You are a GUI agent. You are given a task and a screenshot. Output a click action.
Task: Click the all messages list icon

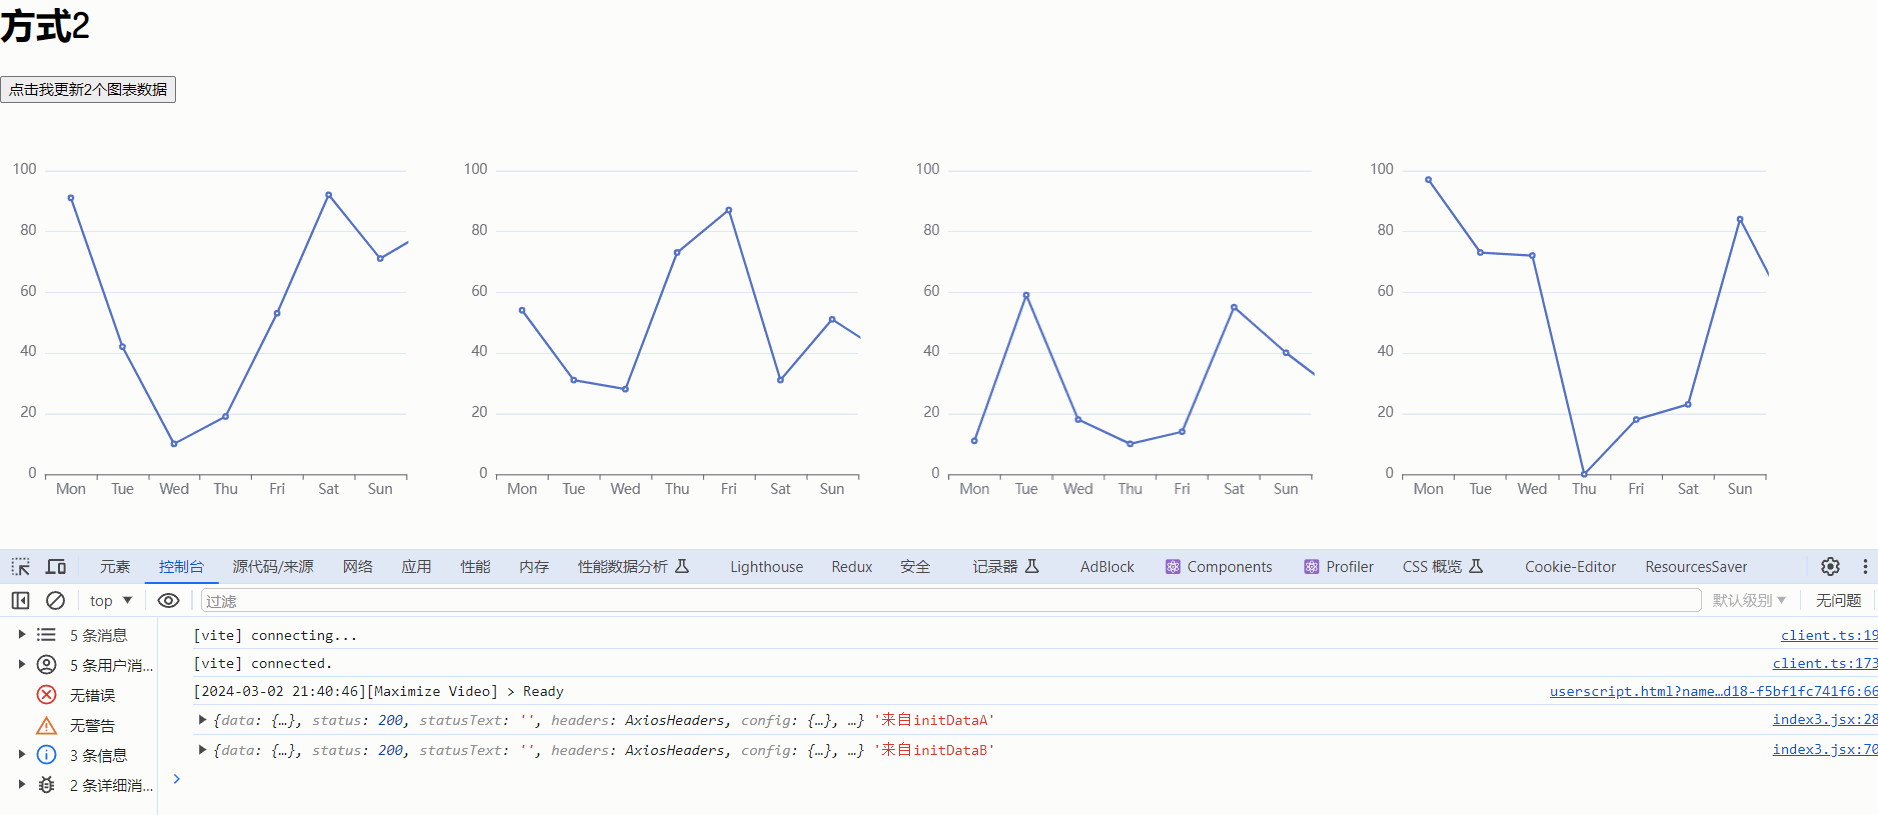[47, 635]
